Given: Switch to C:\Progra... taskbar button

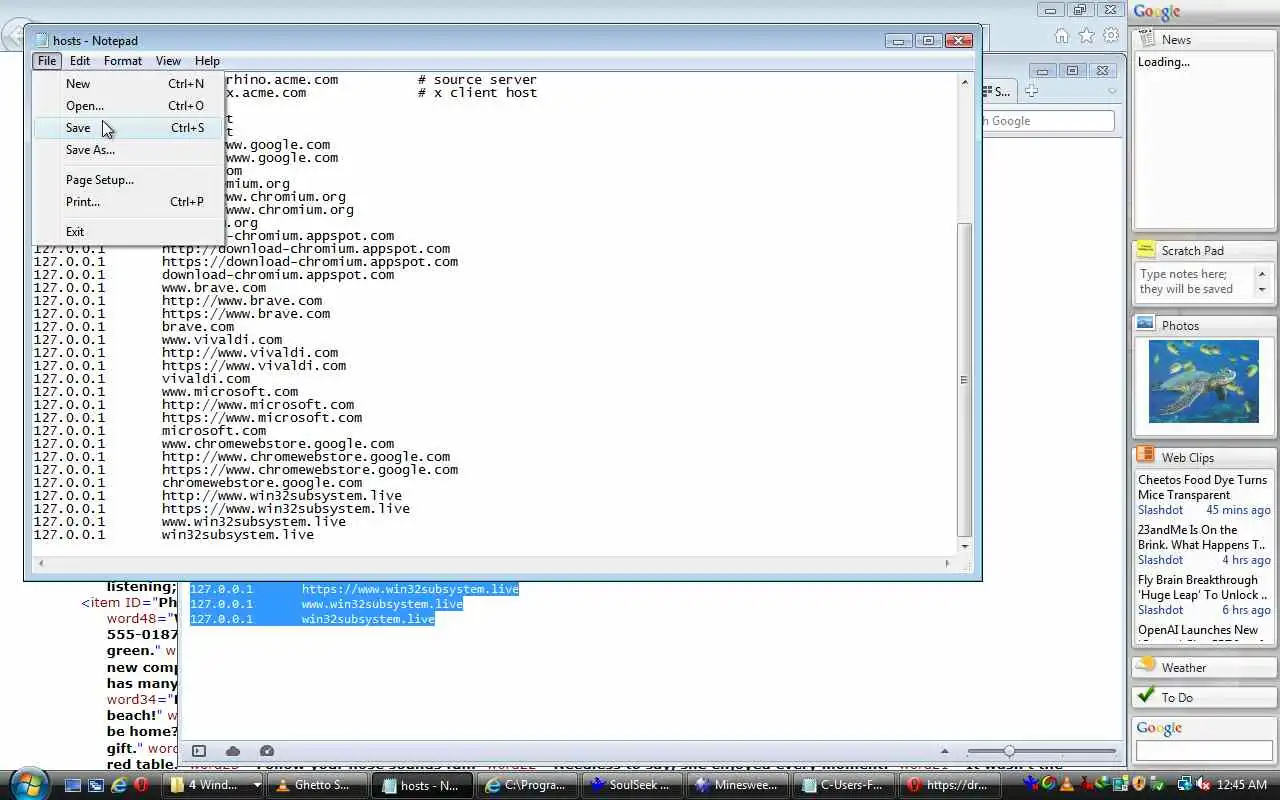Looking at the screenshot, I should 526,785.
